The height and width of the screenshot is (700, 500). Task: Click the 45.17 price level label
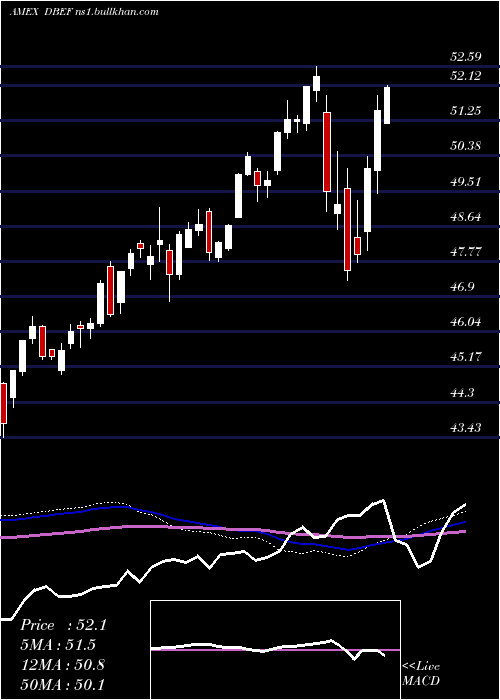click(x=466, y=357)
